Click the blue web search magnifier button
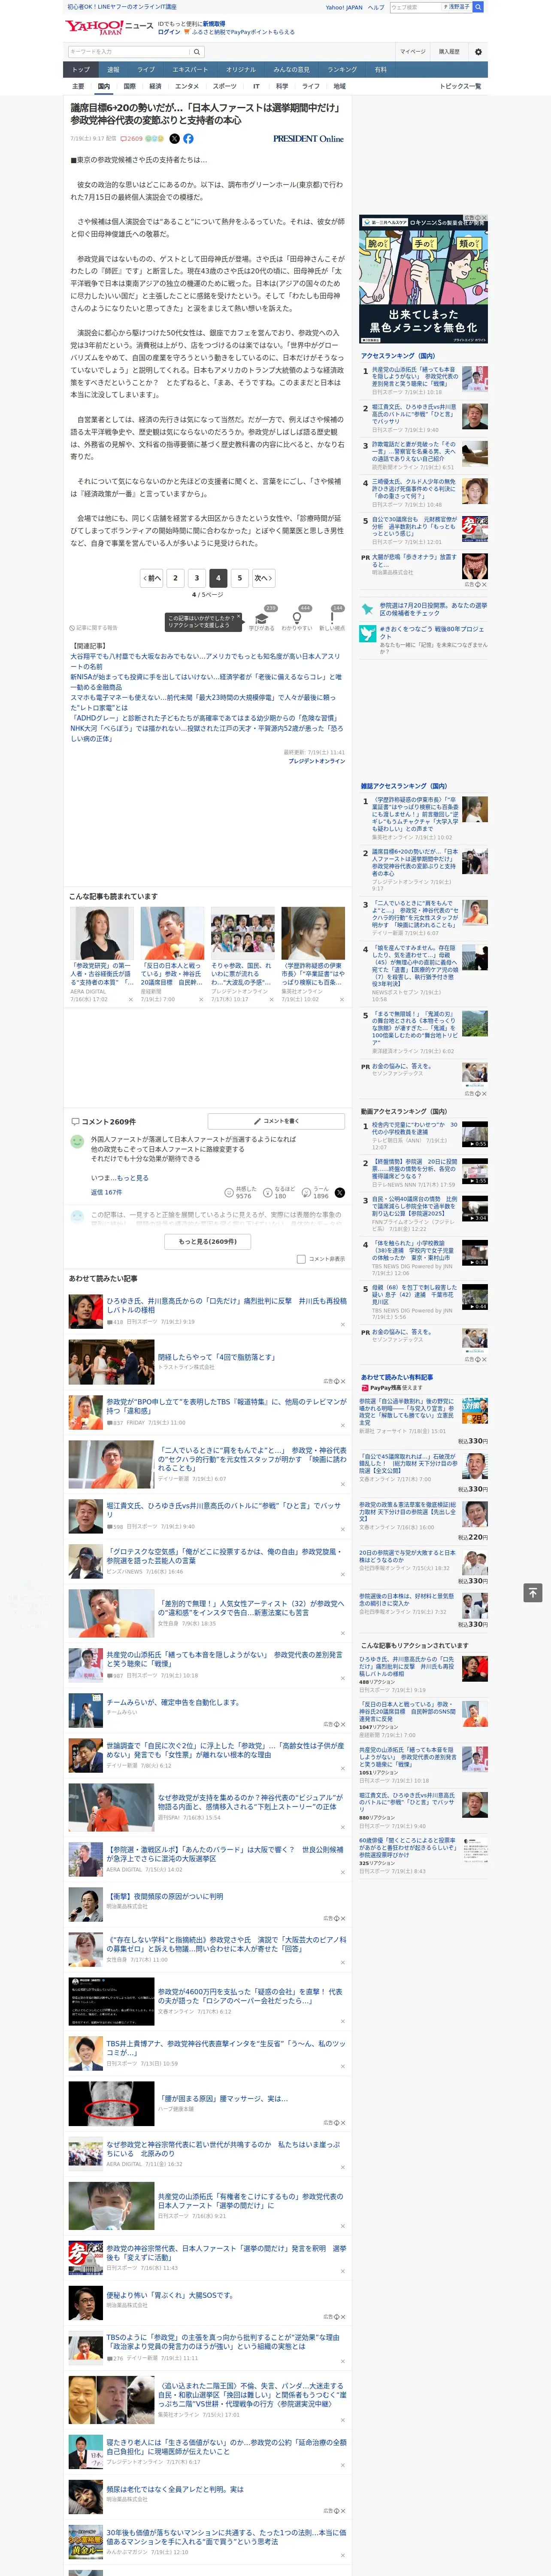This screenshot has width=551, height=2576. pos(478,6)
